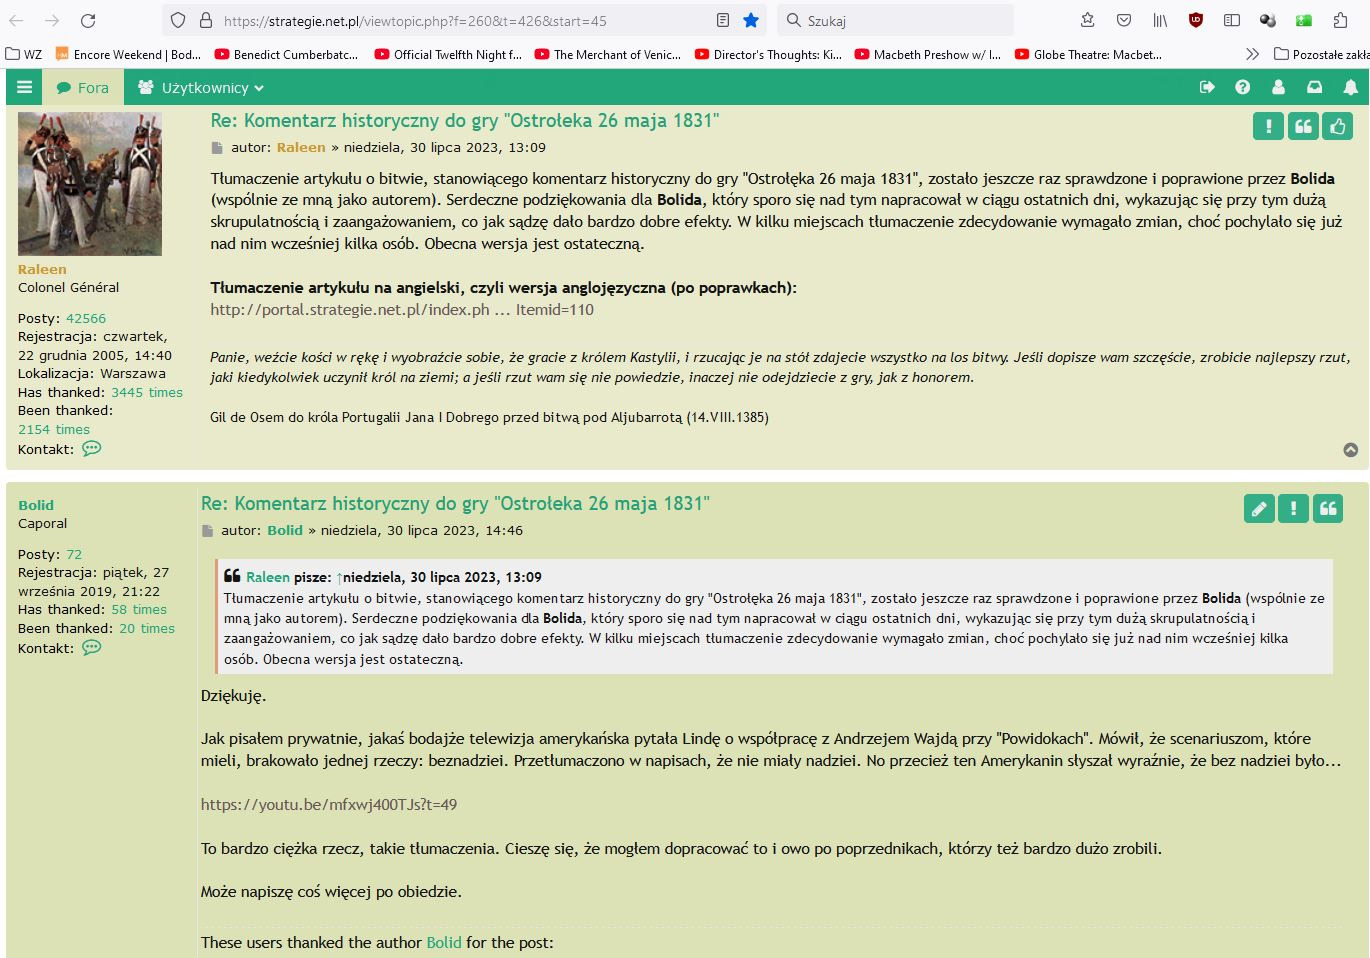Image resolution: width=1370 pixels, height=958 pixels.
Task: Open the hamburger quick links menu
Action: click(25, 88)
